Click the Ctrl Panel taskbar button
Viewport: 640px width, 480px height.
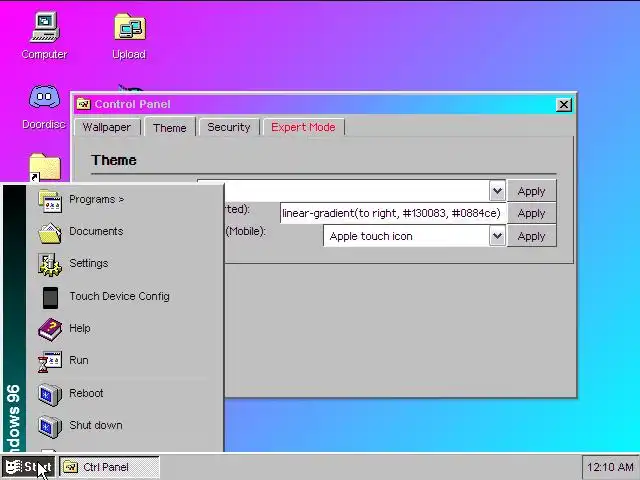(109, 467)
